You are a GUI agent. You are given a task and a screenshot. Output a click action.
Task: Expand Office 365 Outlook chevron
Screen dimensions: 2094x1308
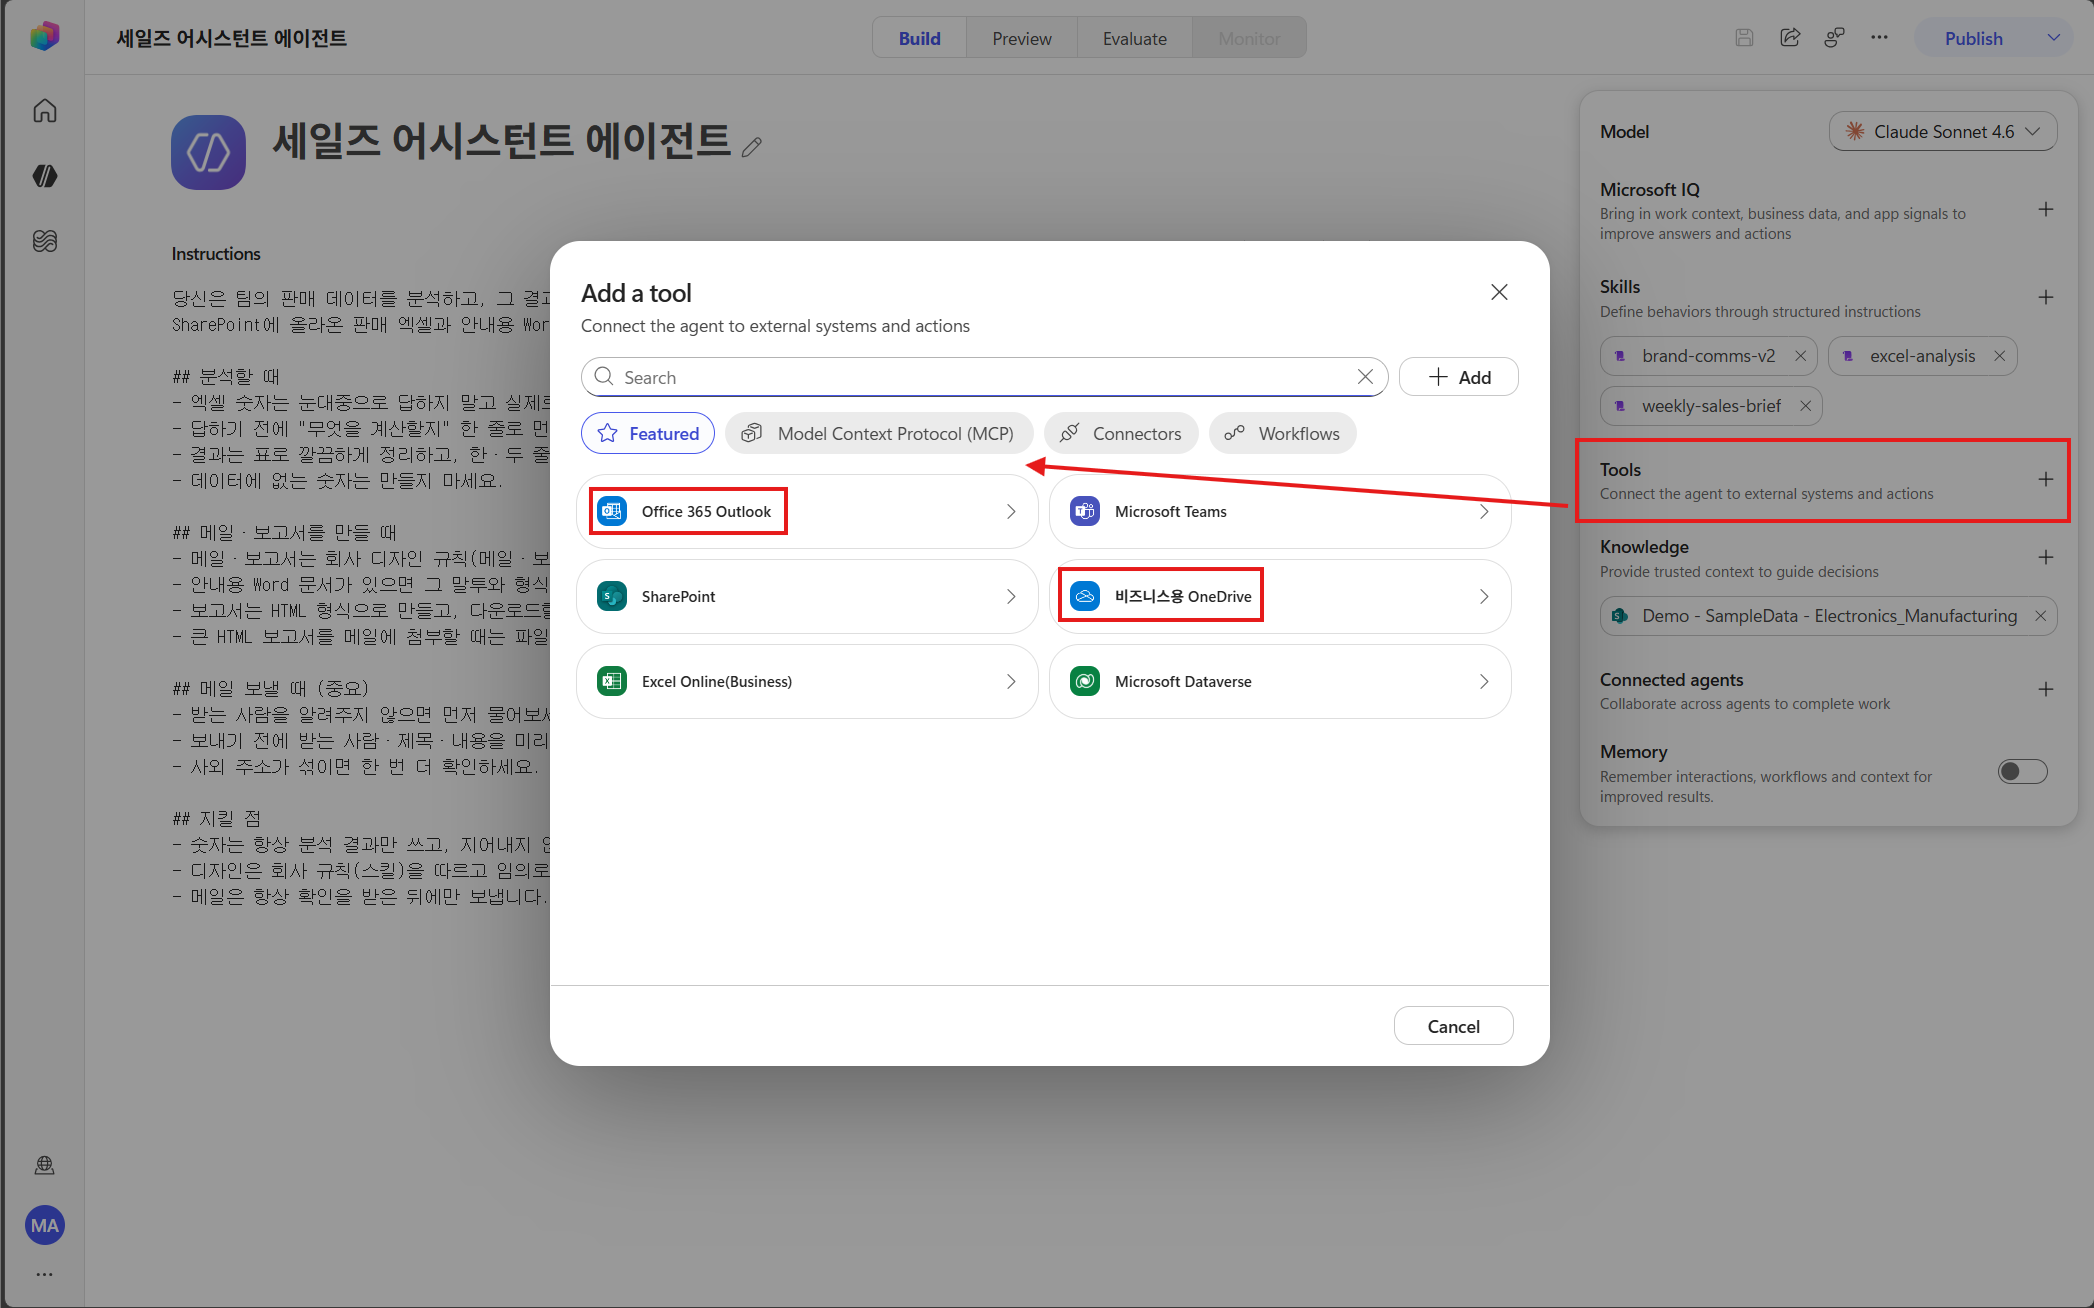pos(1011,512)
